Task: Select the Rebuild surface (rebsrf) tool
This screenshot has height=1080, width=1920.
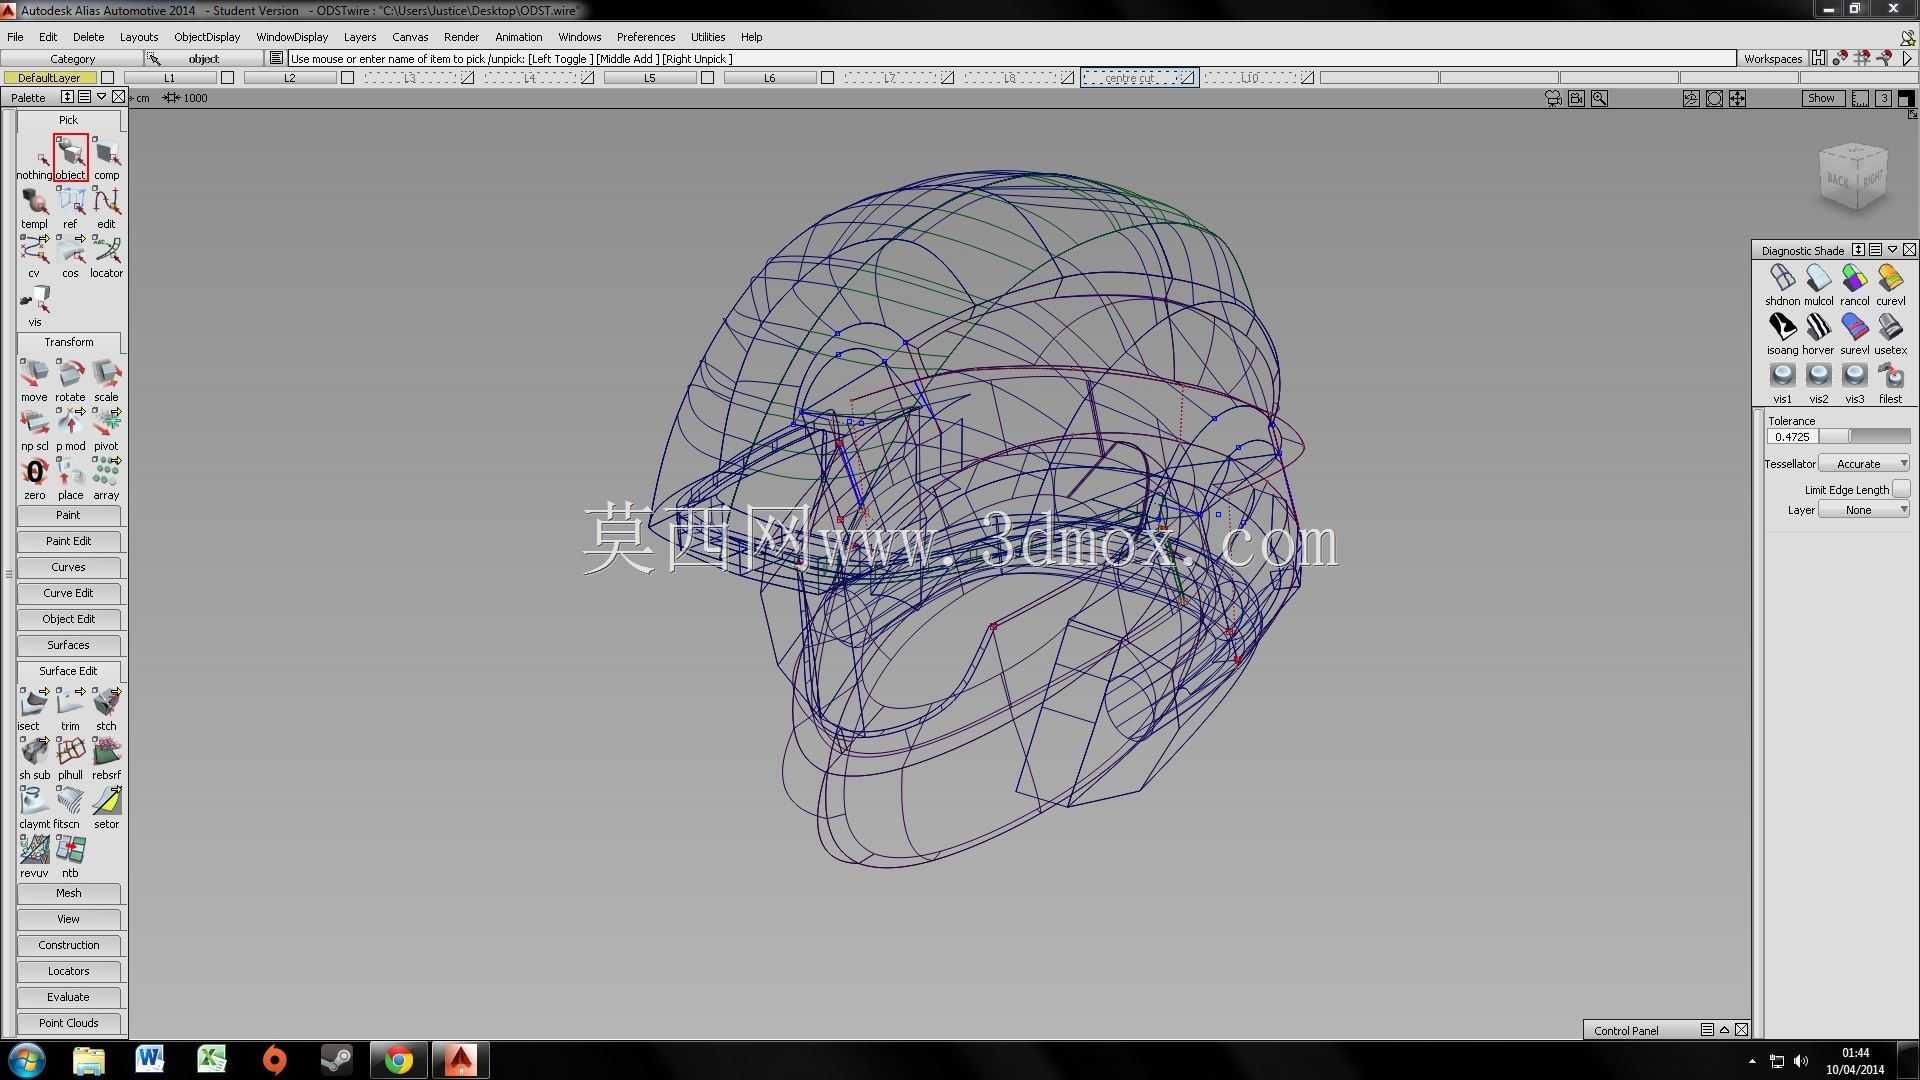Action: (x=106, y=758)
